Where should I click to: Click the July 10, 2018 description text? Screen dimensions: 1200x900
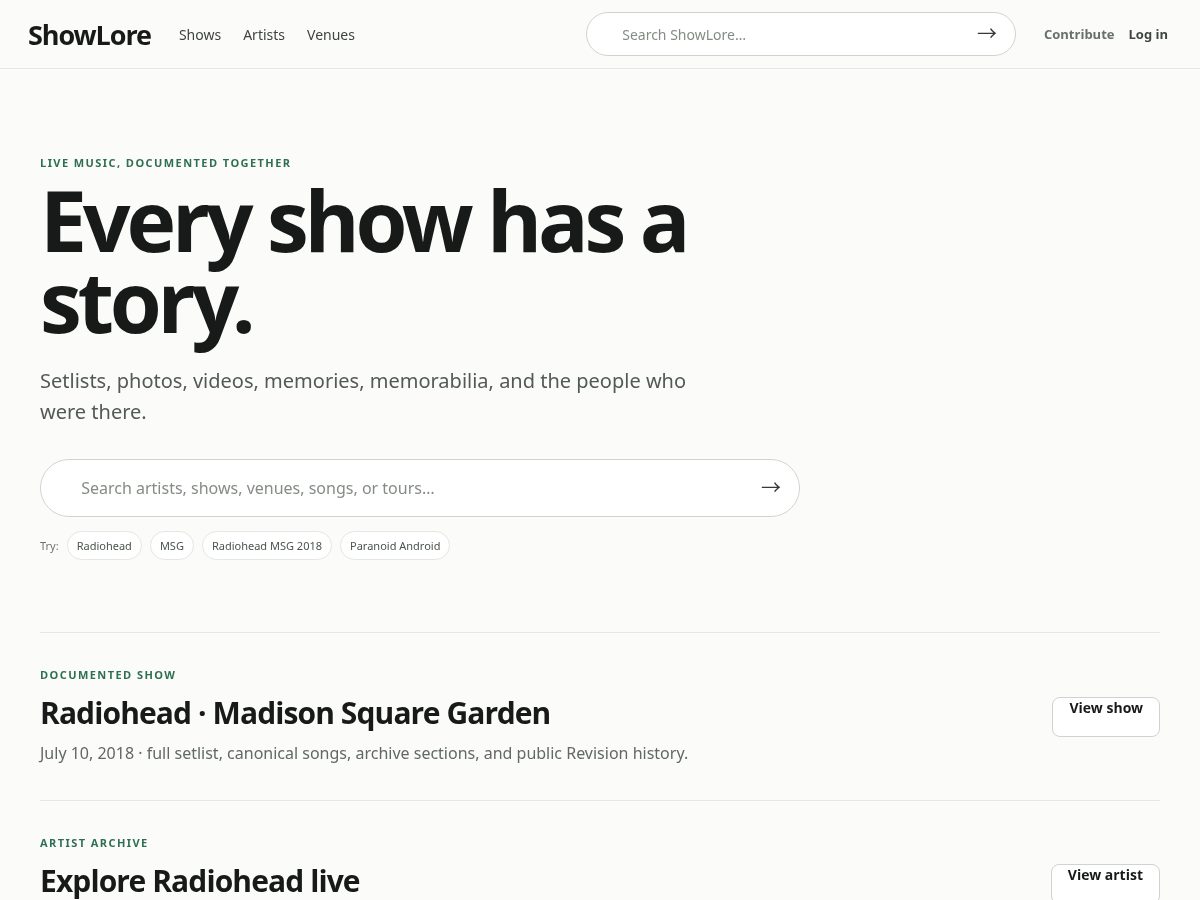tap(364, 753)
